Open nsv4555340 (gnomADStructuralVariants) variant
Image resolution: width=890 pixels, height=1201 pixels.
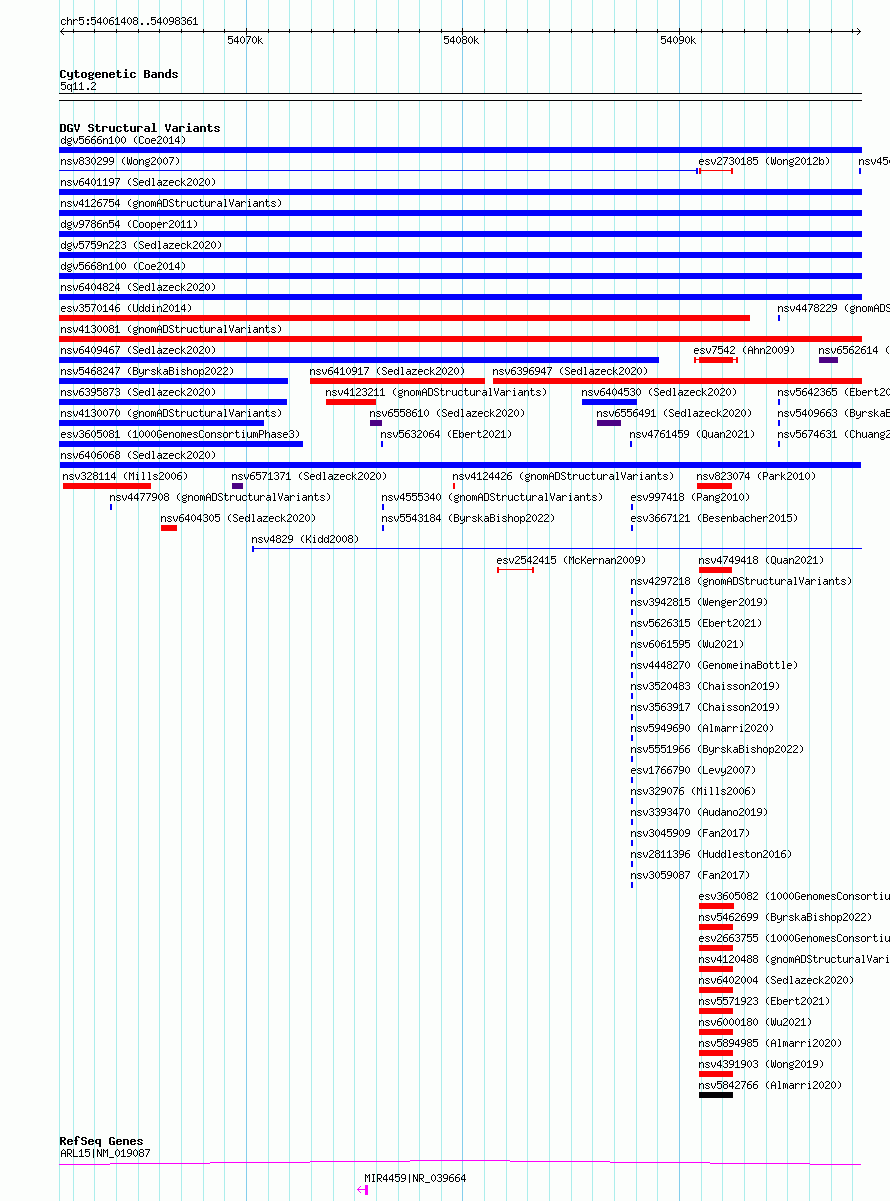pyautogui.click(x=492, y=497)
